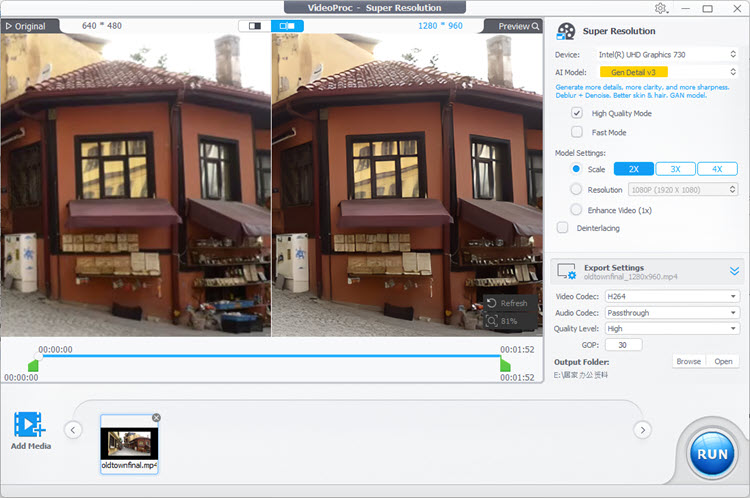Collapse the Export Settings section
Viewport: 750px width, 499px height.
[x=734, y=271]
